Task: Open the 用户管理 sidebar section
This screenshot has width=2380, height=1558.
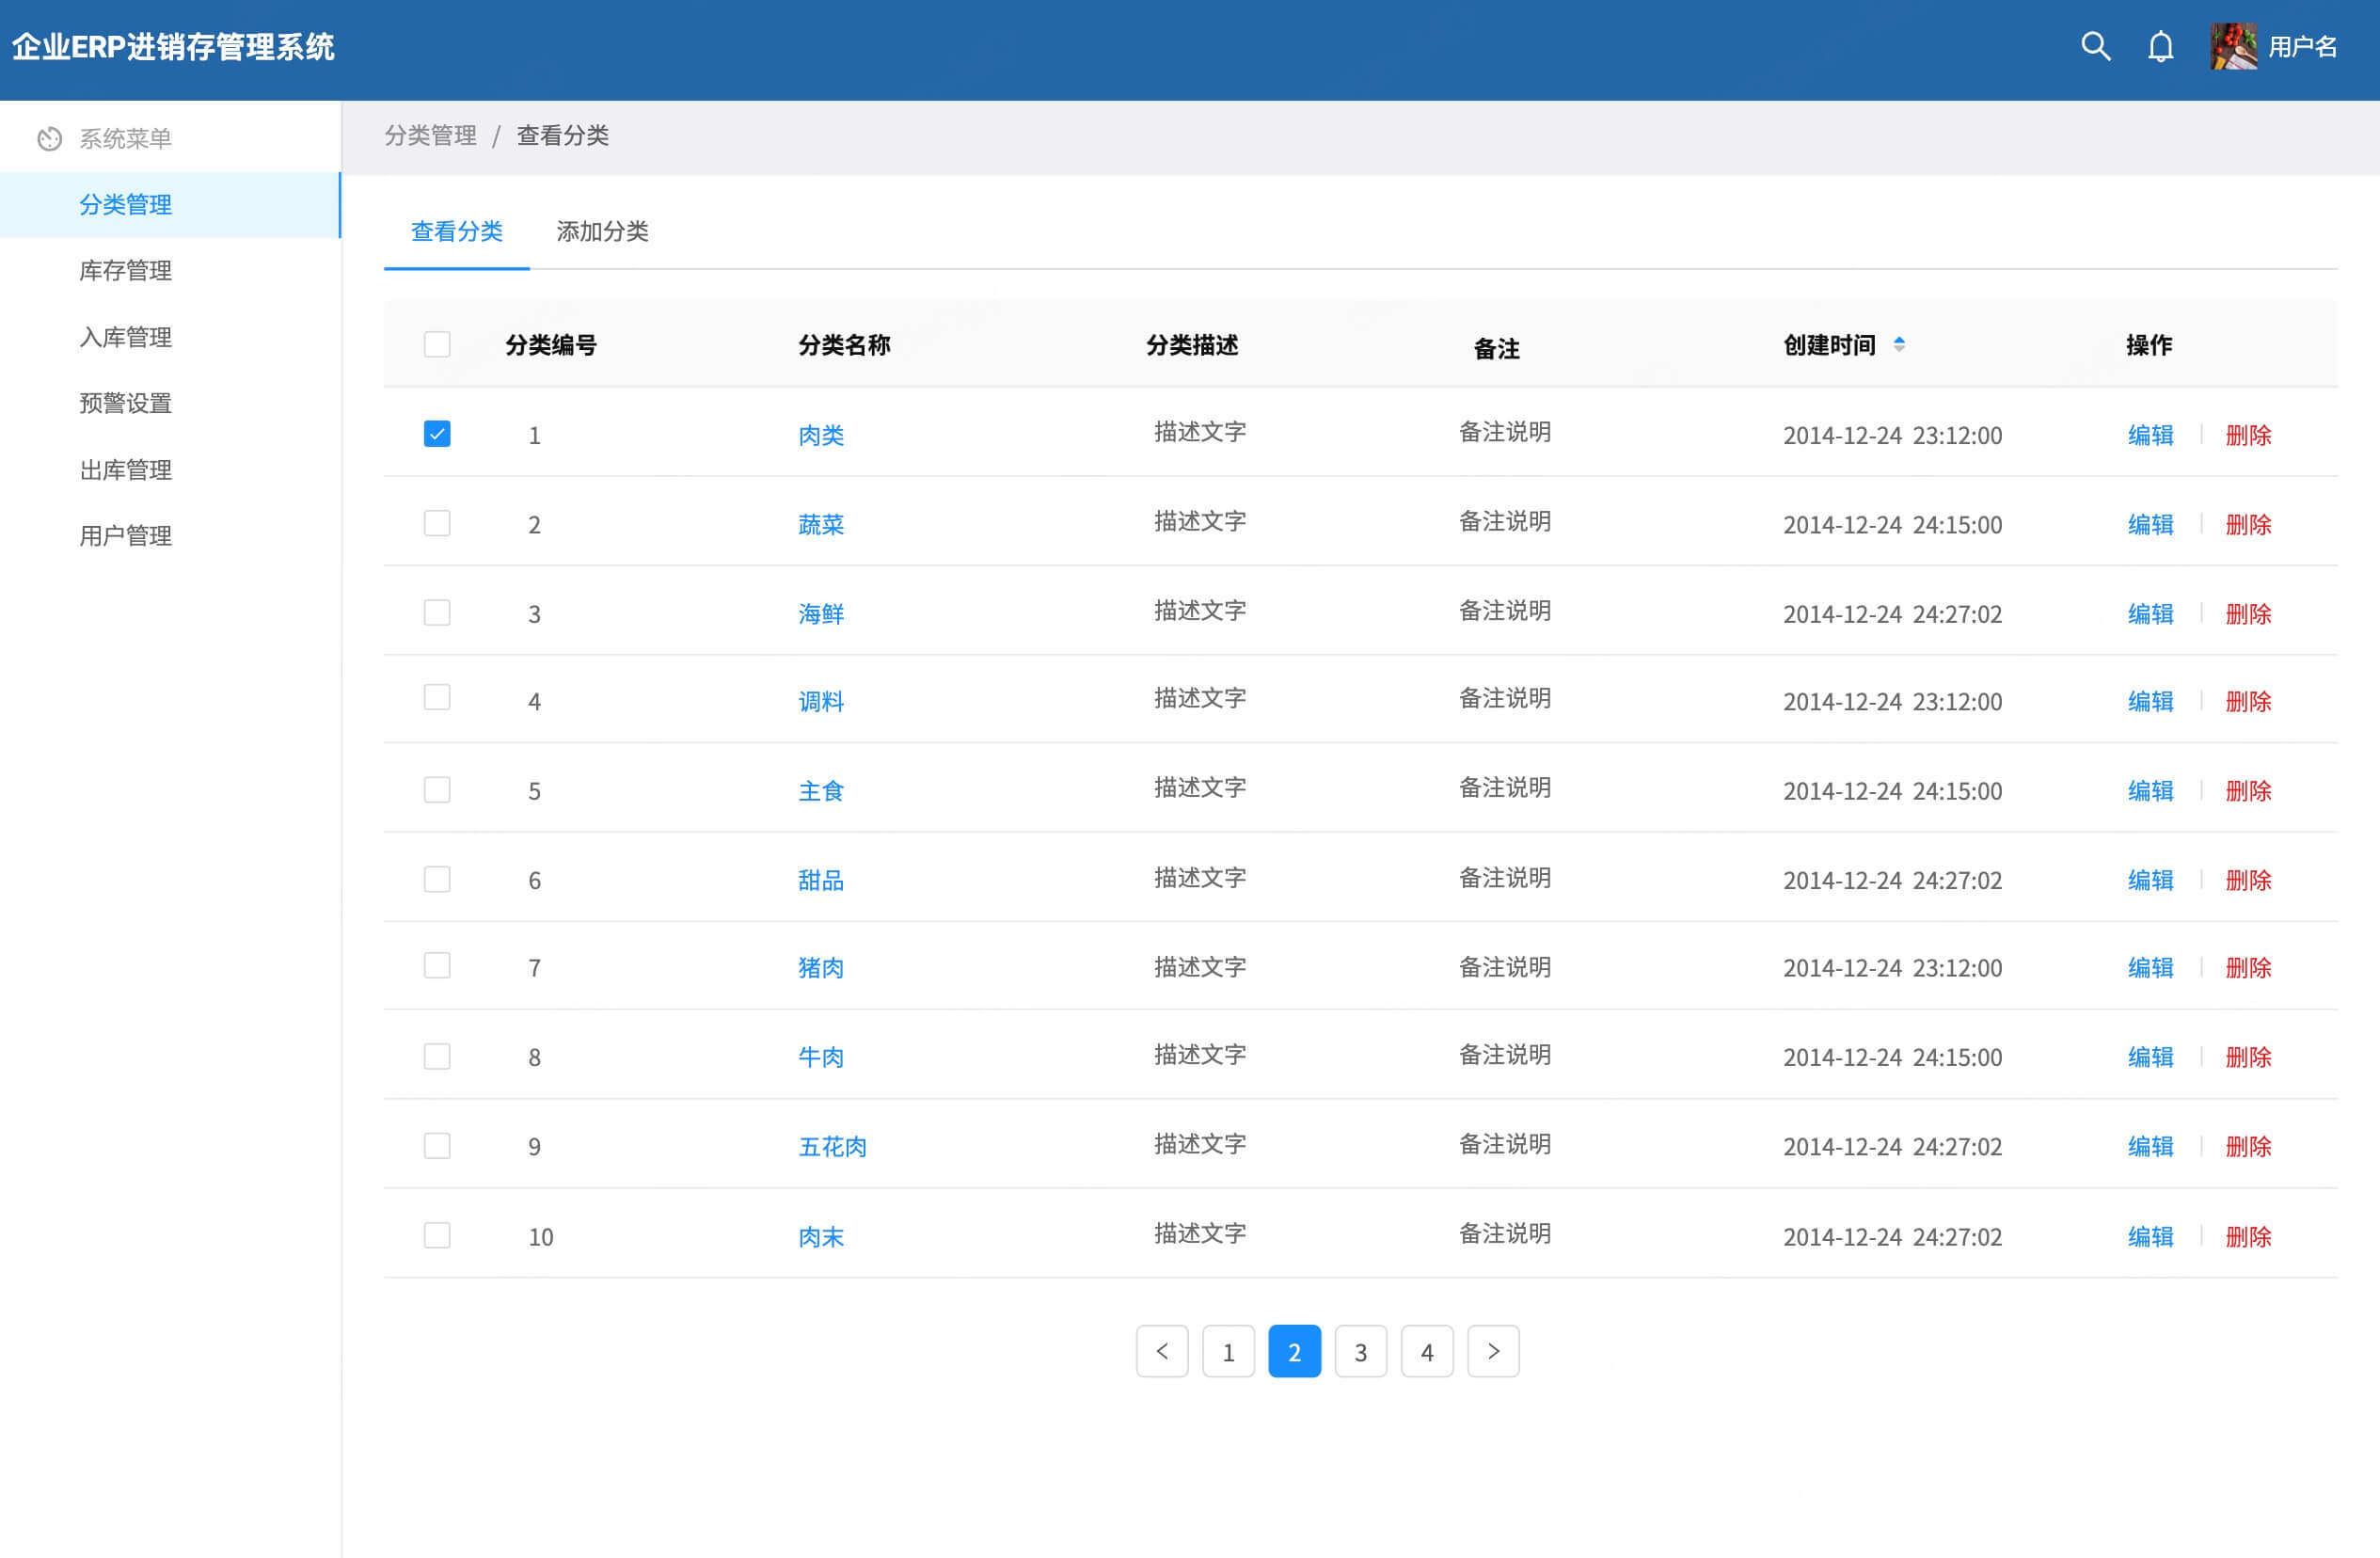Action: [124, 536]
